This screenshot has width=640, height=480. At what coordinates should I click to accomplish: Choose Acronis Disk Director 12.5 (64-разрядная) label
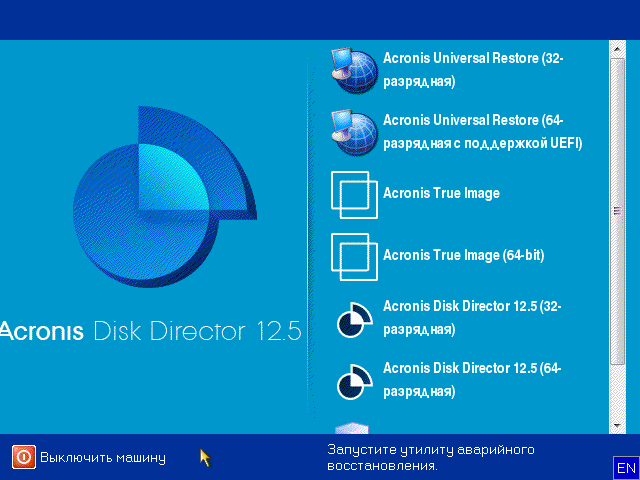point(473,380)
